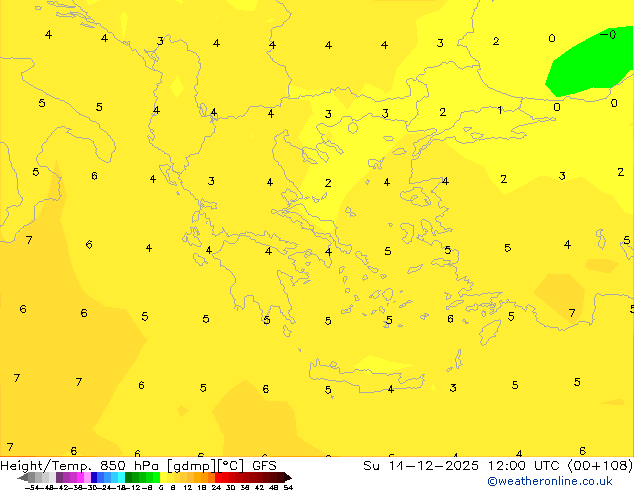Click the '54' legend scale number
The height and width of the screenshot is (490, 634).
pyautogui.click(x=288, y=488)
